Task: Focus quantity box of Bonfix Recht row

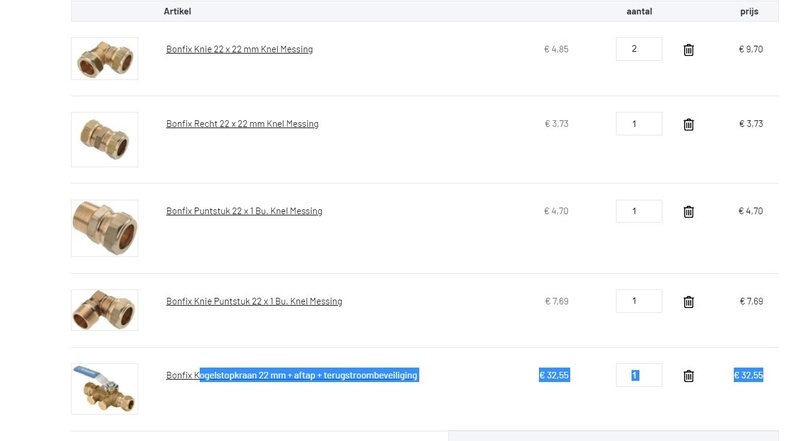Action: [638, 124]
